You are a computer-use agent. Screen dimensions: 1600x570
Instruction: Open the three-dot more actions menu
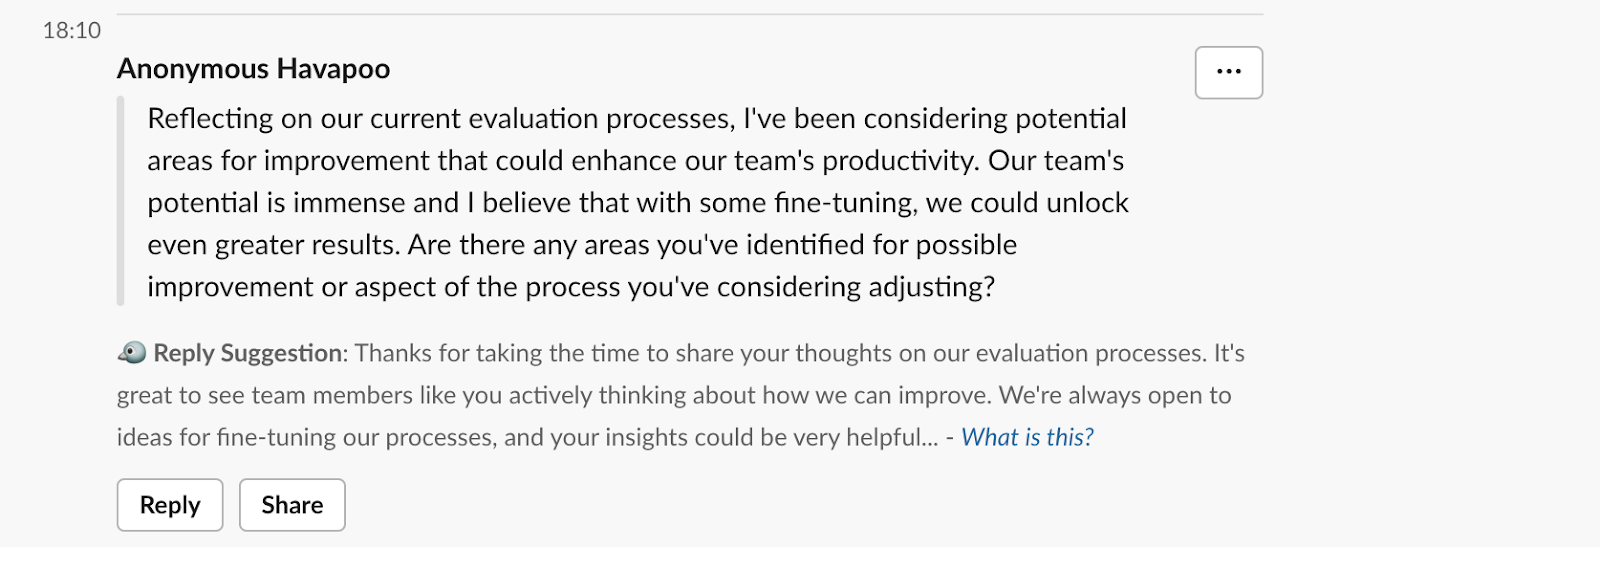point(1228,72)
